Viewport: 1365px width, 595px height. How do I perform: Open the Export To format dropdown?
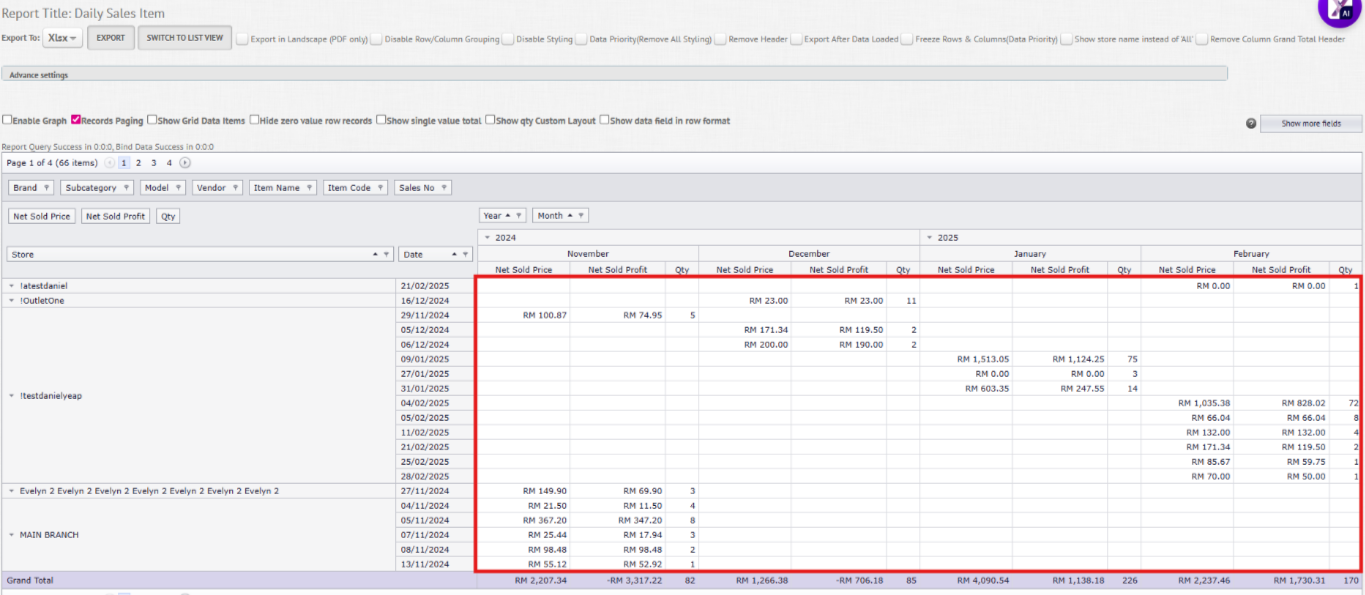(64, 38)
